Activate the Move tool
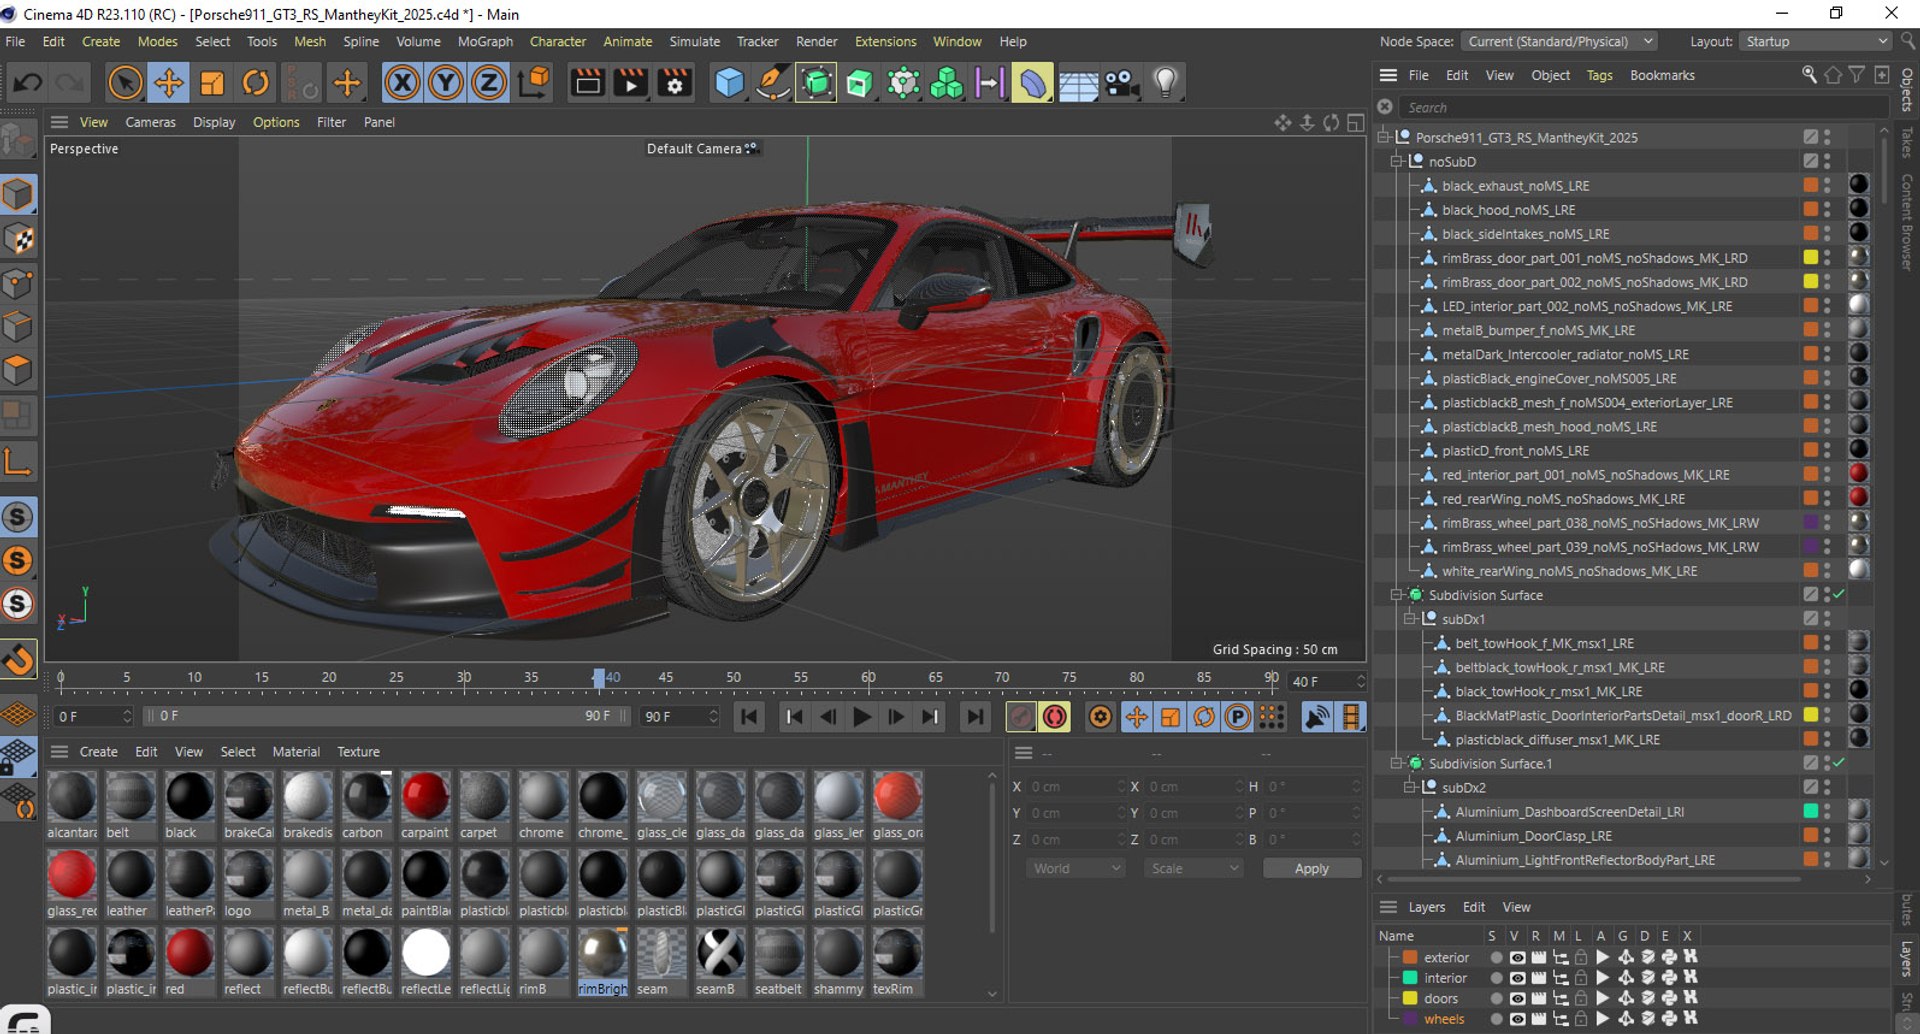This screenshot has width=1920, height=1034. click(168, 82)
